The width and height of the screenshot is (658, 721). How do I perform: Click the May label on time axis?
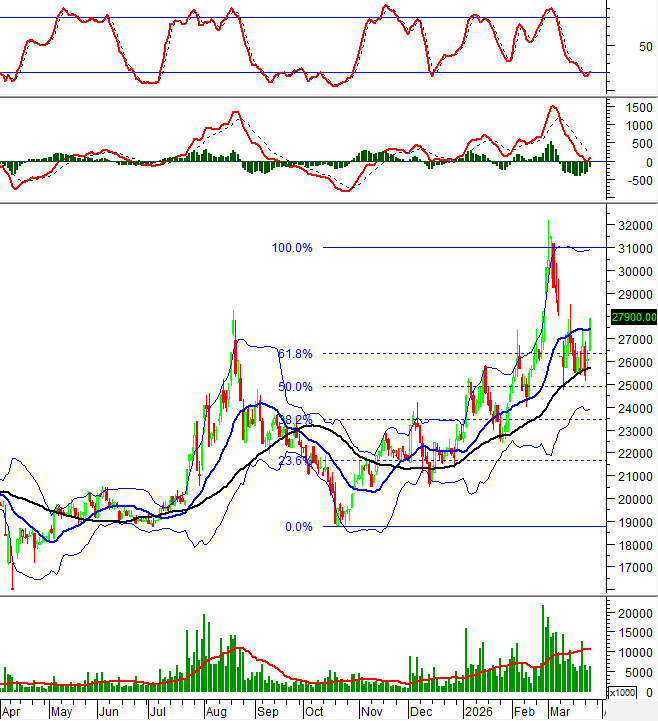61,713
